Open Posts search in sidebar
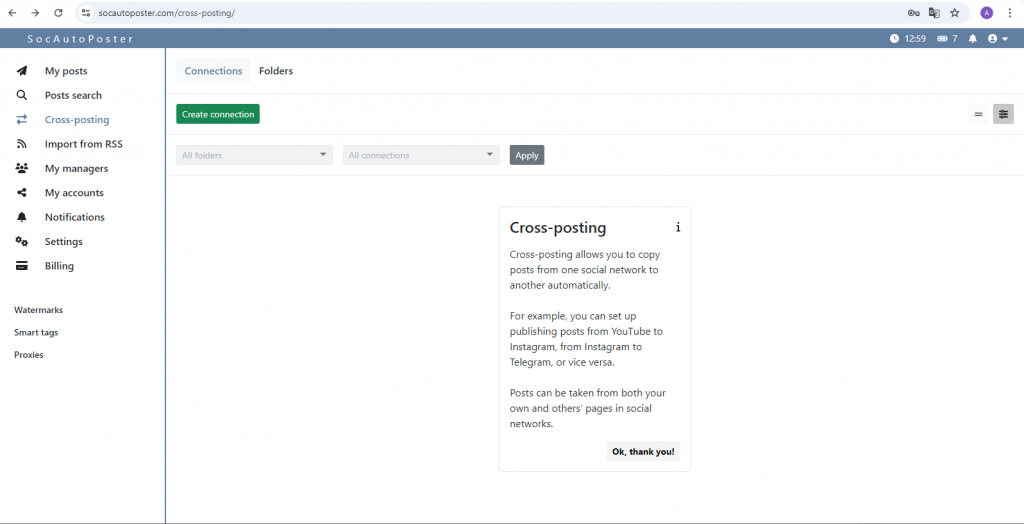Screen dimensions: 1024x524 (73, 96)
